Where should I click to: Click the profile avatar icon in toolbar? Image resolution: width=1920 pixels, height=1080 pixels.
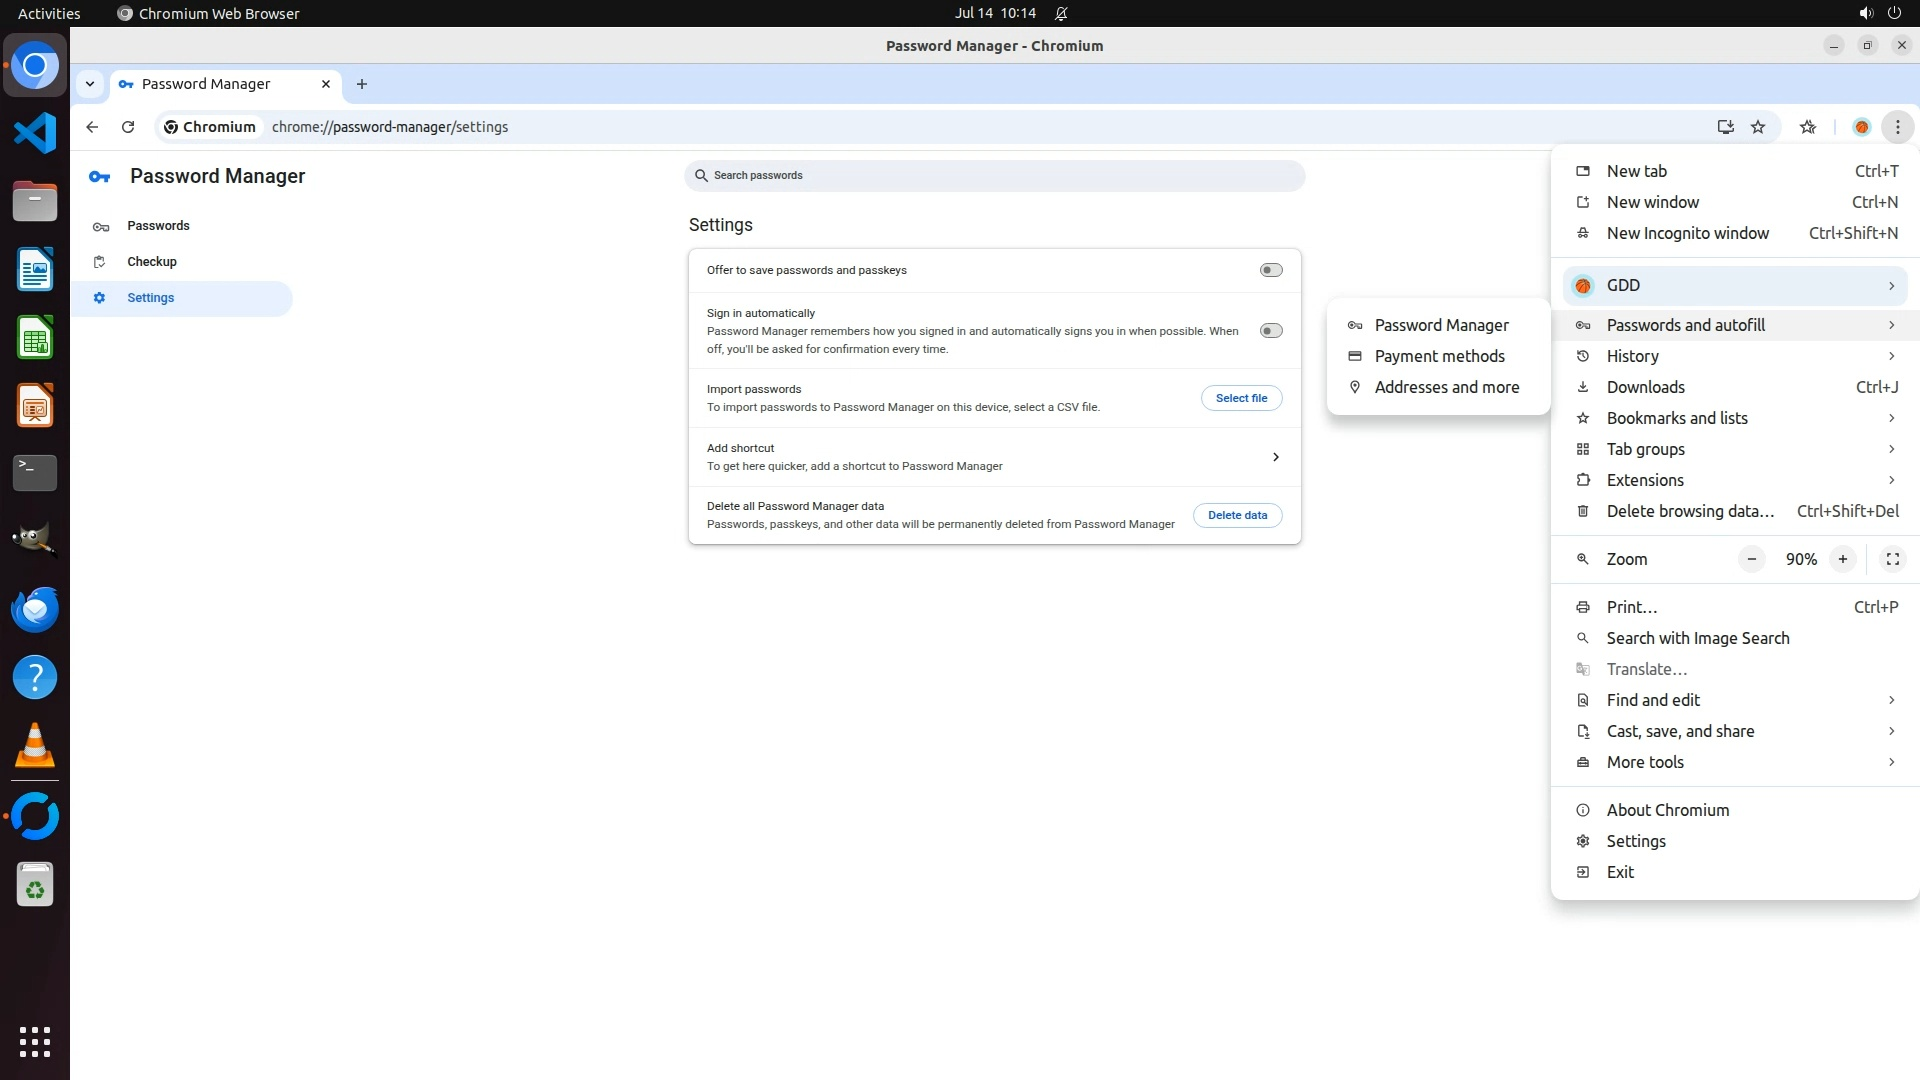1861,127
